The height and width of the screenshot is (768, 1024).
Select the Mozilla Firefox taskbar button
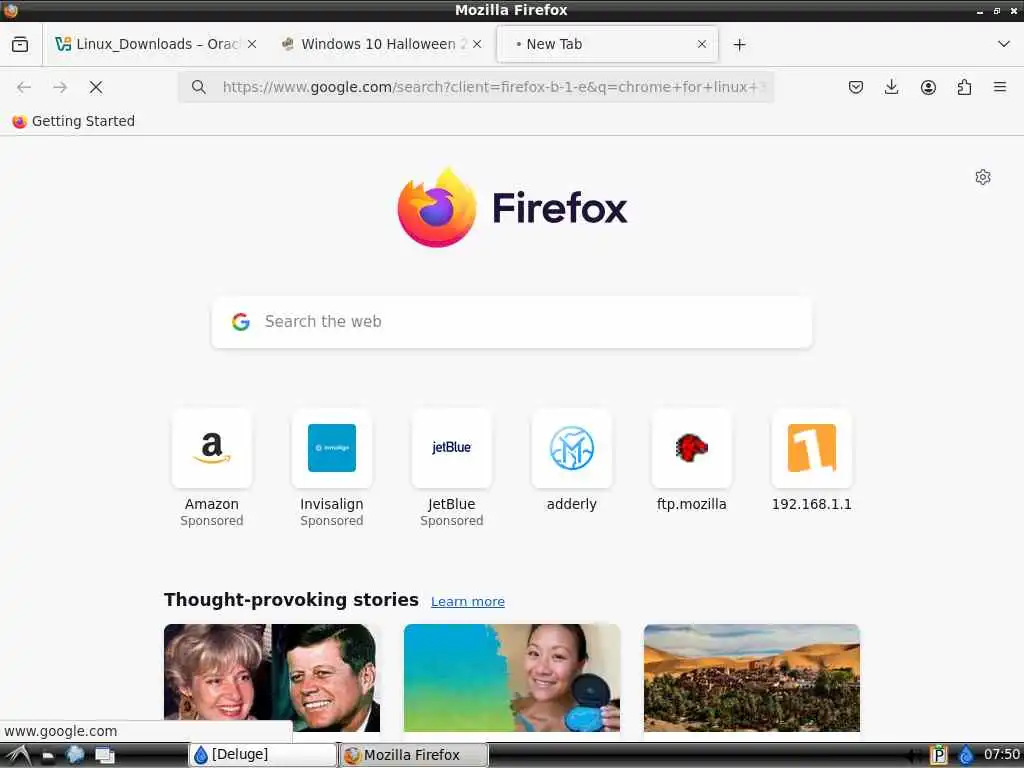tap(413, 755)
